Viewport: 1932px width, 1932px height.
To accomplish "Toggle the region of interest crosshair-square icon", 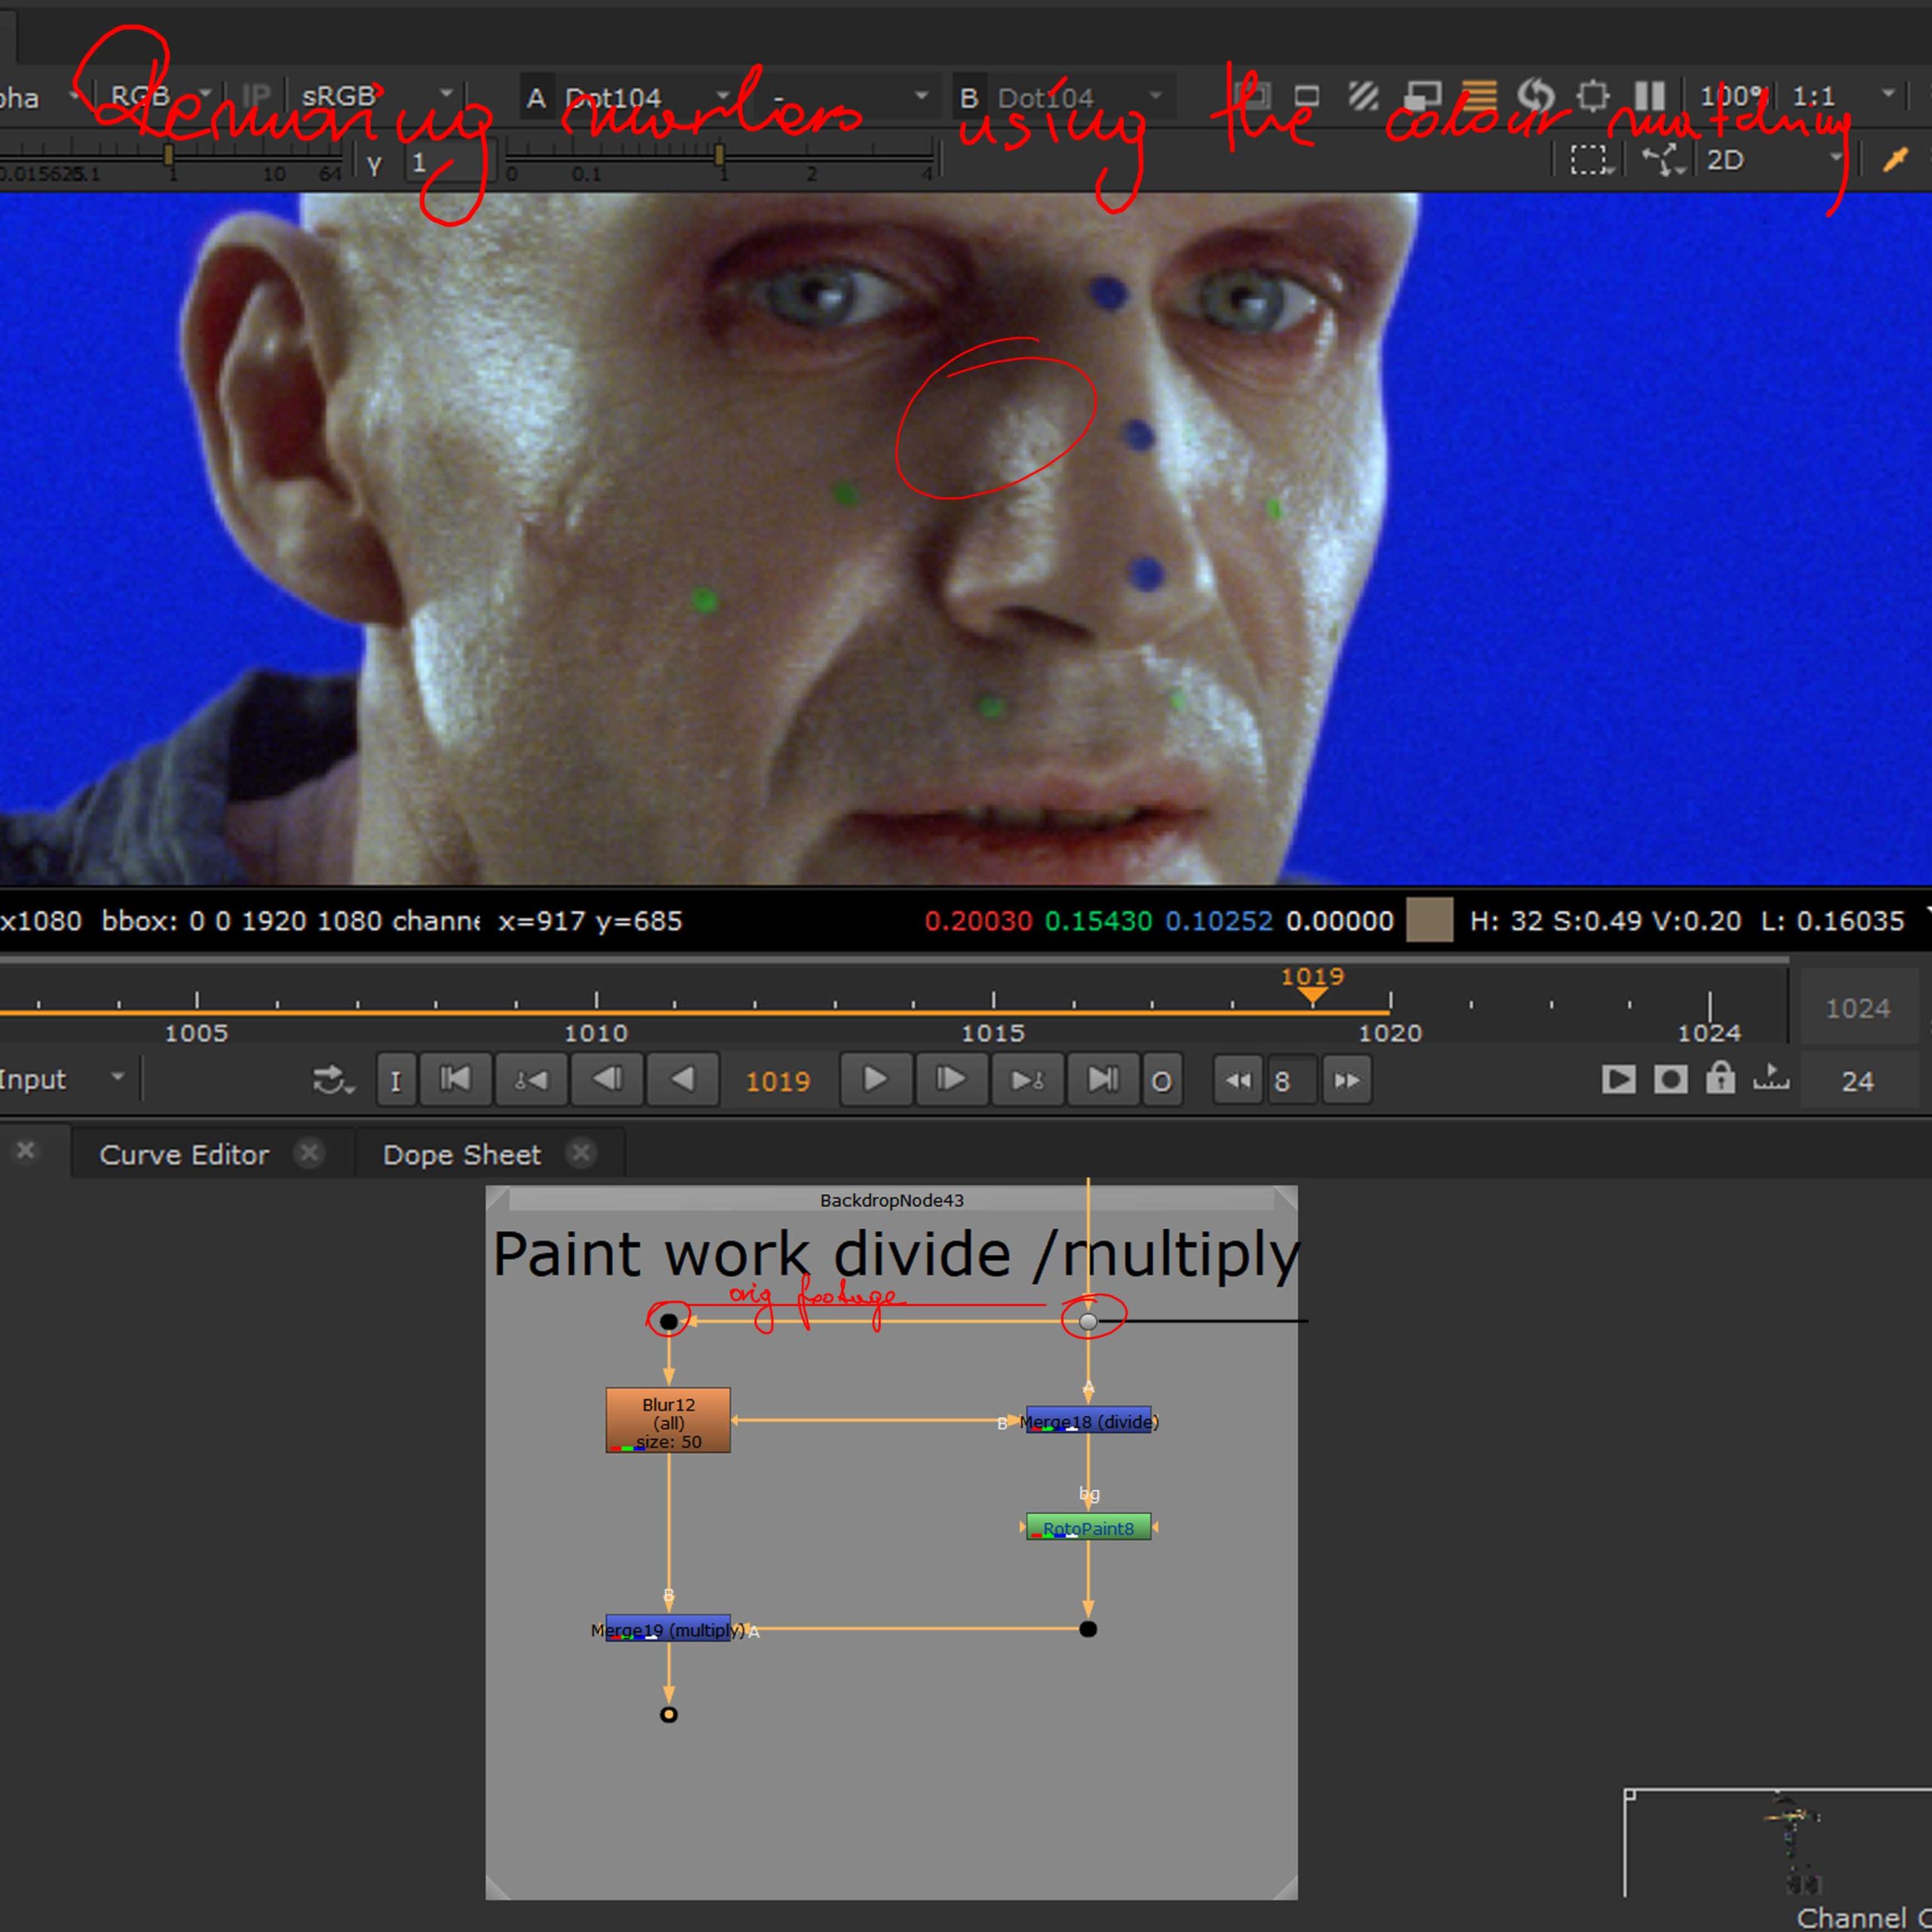I will (x=1592, y=96).
